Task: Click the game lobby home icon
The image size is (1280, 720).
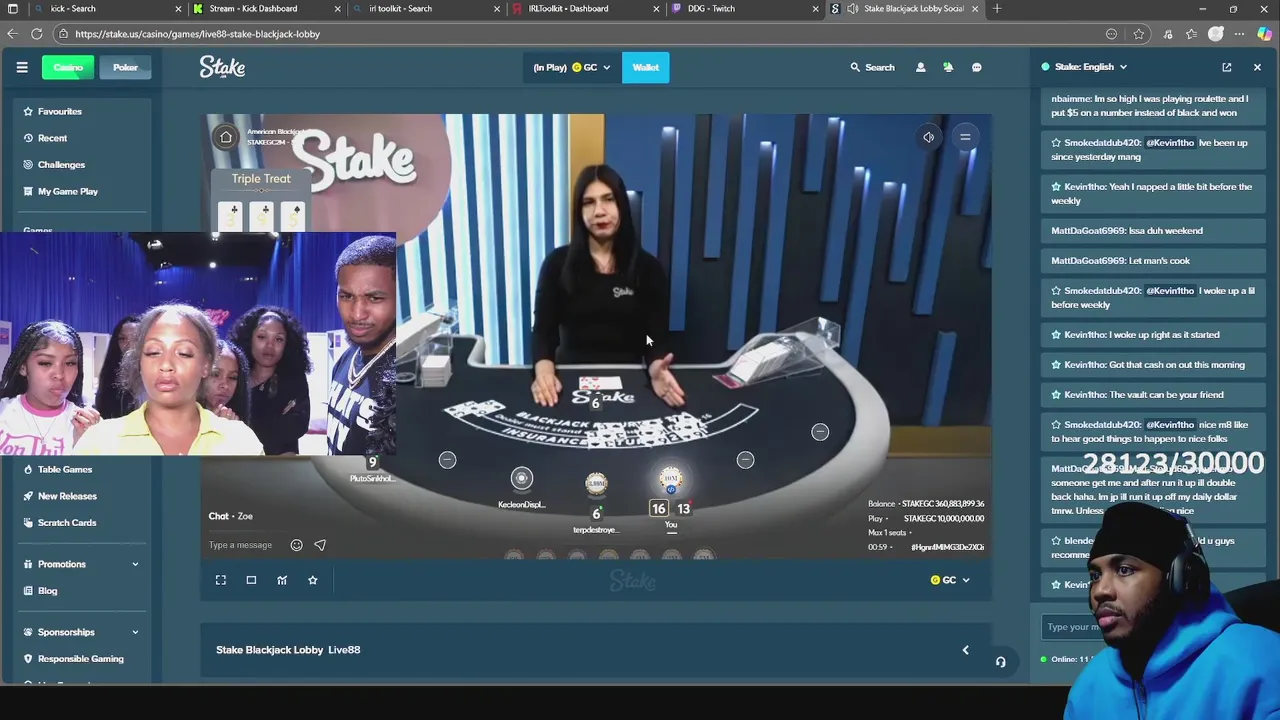Action: click(x=226, y=137)
